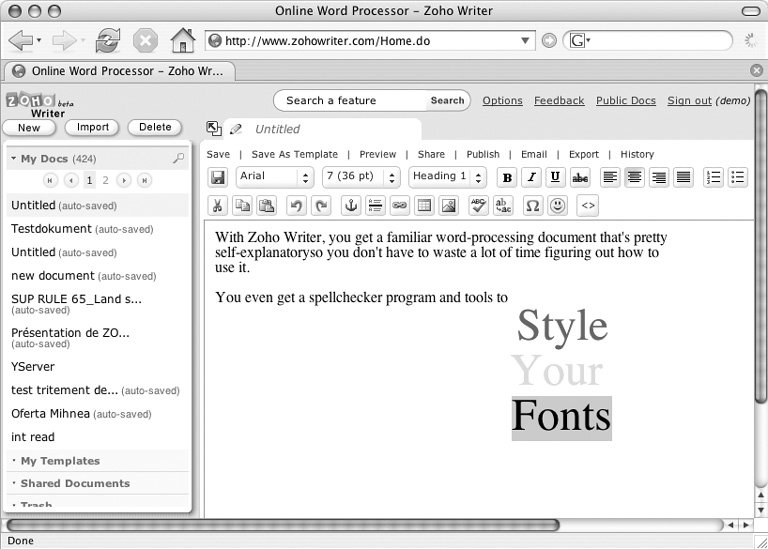Toggle italic formatting

[x=531, y=177]
